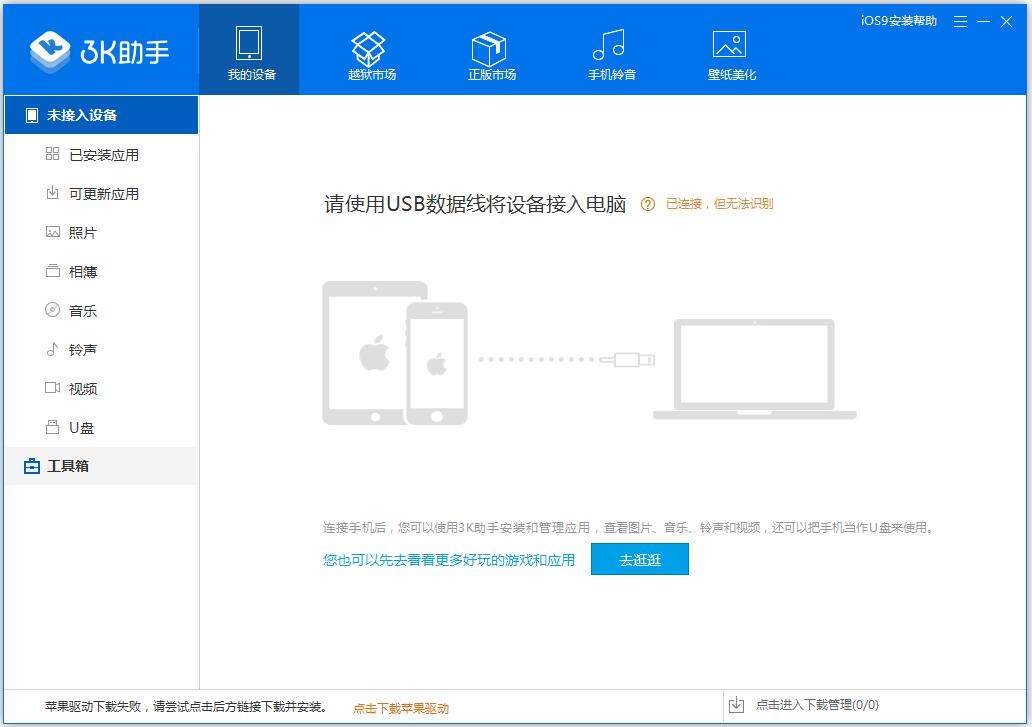This screenshot has width=1032, height=727.
Task: Open the download manager icon at bottom right
Action: point(738,704)
